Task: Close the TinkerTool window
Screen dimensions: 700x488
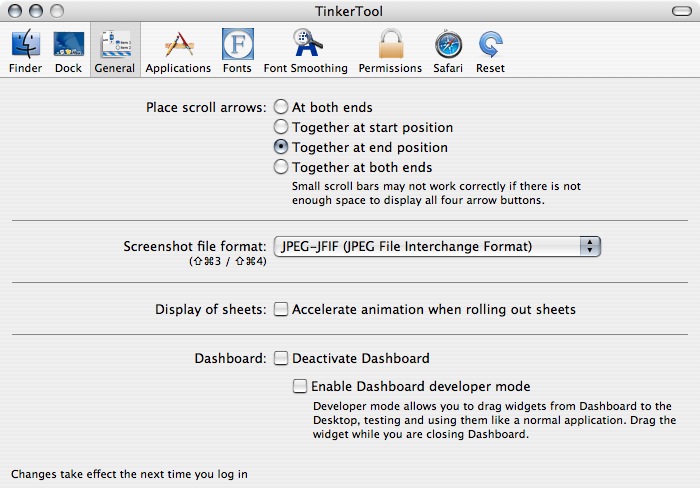Action: pyautogui.click(x=15, y=11)
